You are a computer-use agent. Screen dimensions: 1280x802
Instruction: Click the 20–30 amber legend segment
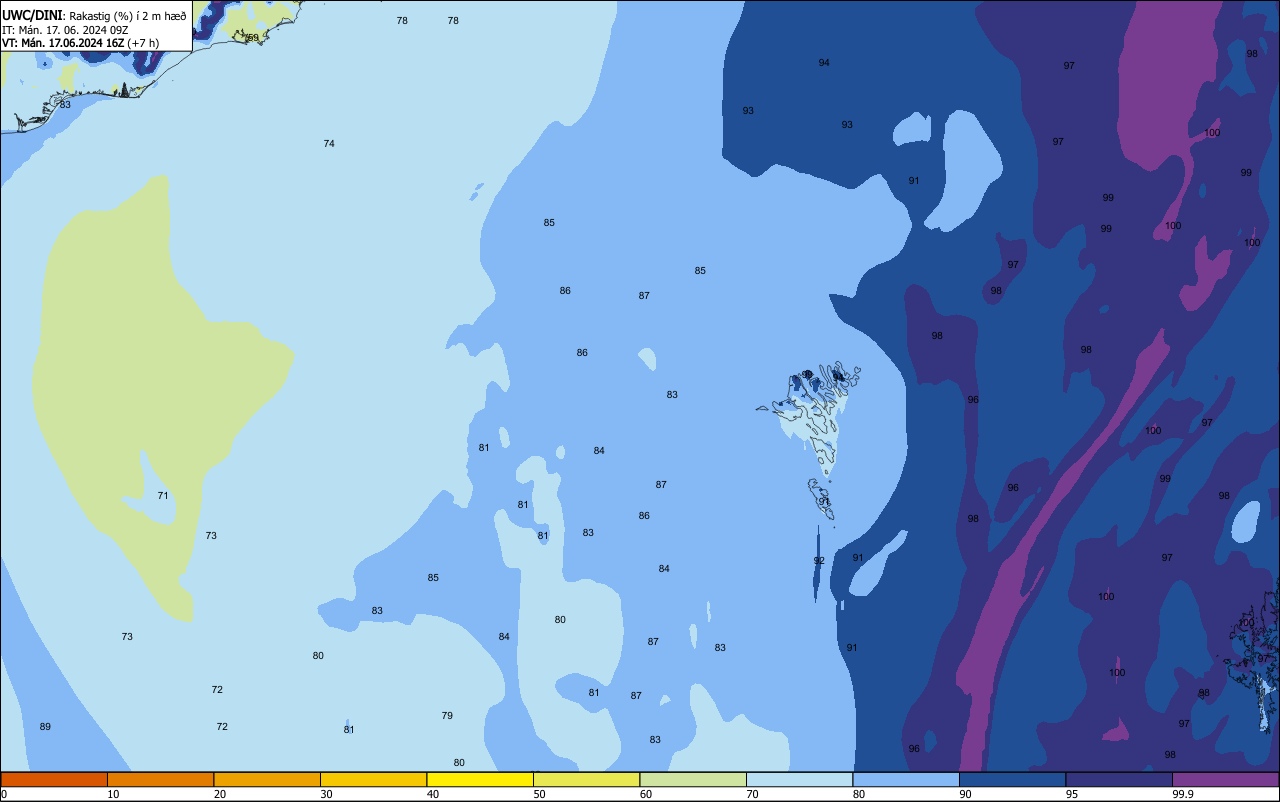267,779
